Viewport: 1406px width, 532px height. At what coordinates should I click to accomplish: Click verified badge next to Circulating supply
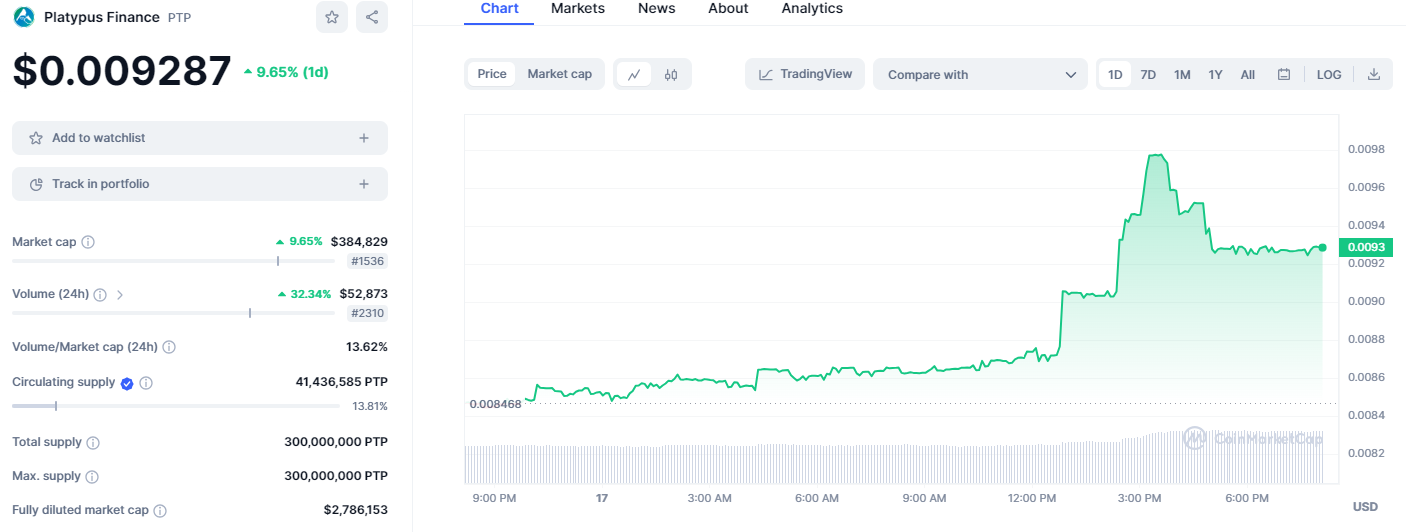127,383
